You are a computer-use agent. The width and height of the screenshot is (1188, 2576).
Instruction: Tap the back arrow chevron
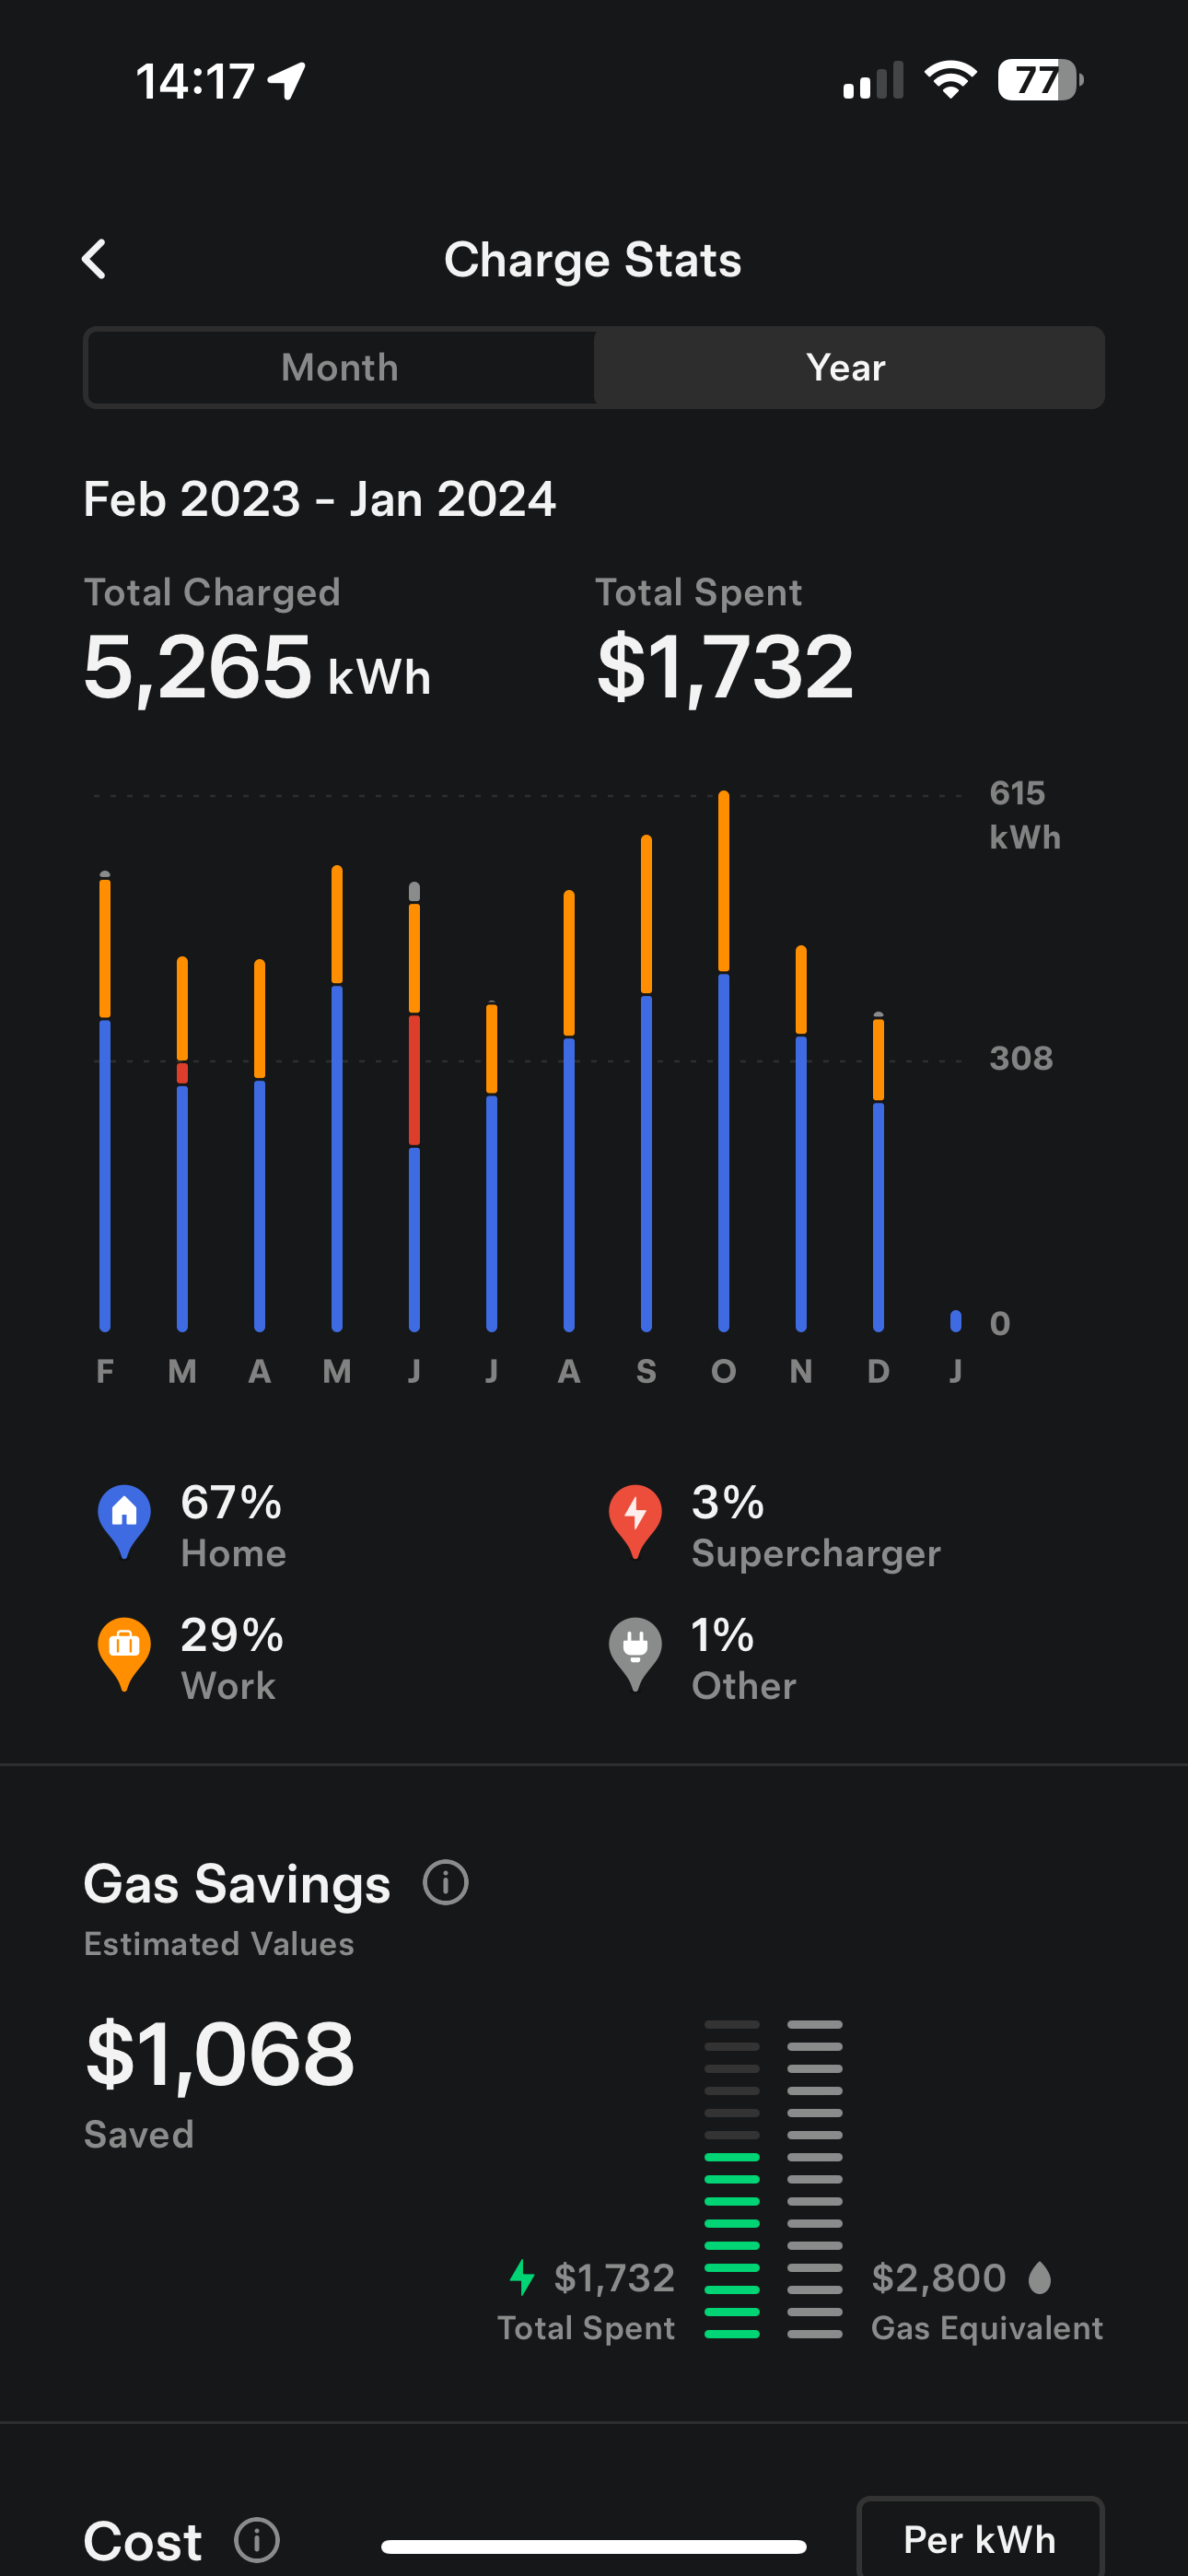pos(95,259)
